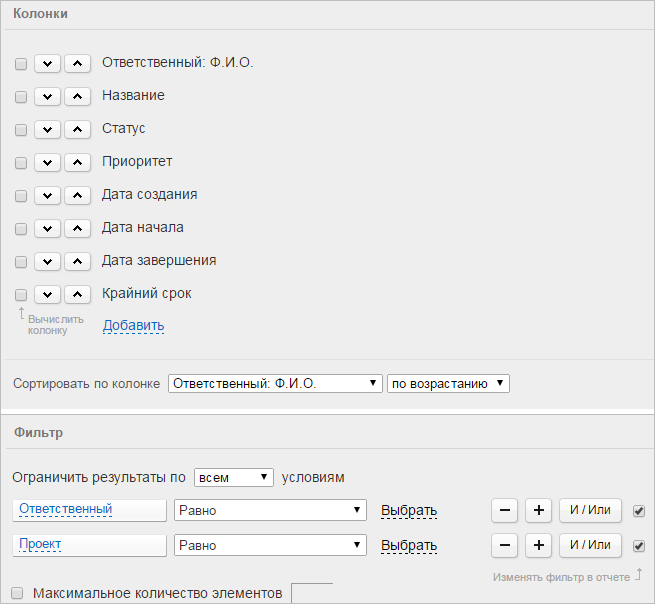Move 'Дата создания' column up
Screen dimensions: 655x604
pyautogui.click(x=77, y=195)
